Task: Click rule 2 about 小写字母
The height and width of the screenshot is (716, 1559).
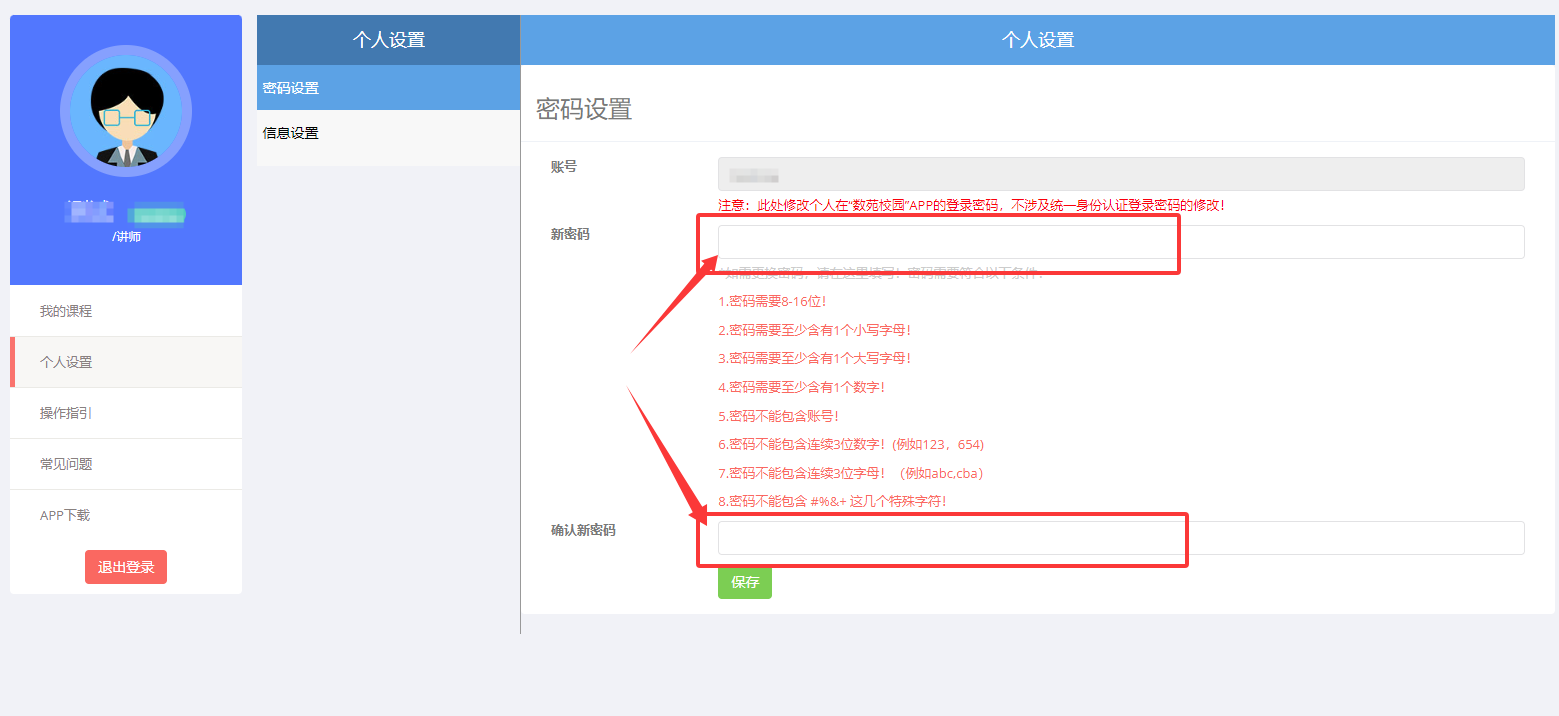Action: [x=815, y=329]
